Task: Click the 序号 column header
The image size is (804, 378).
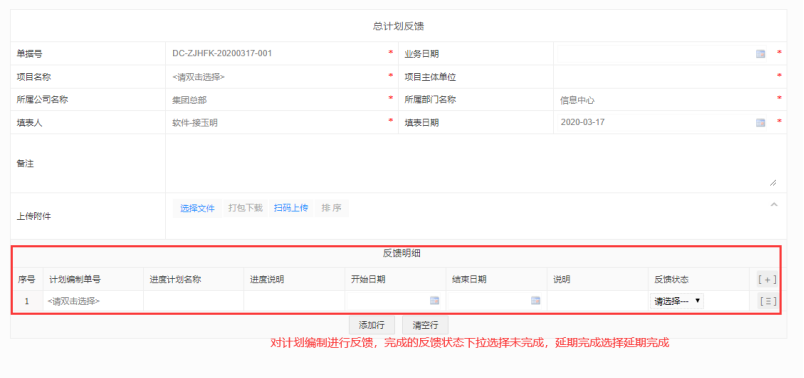Action: point(27,280)
